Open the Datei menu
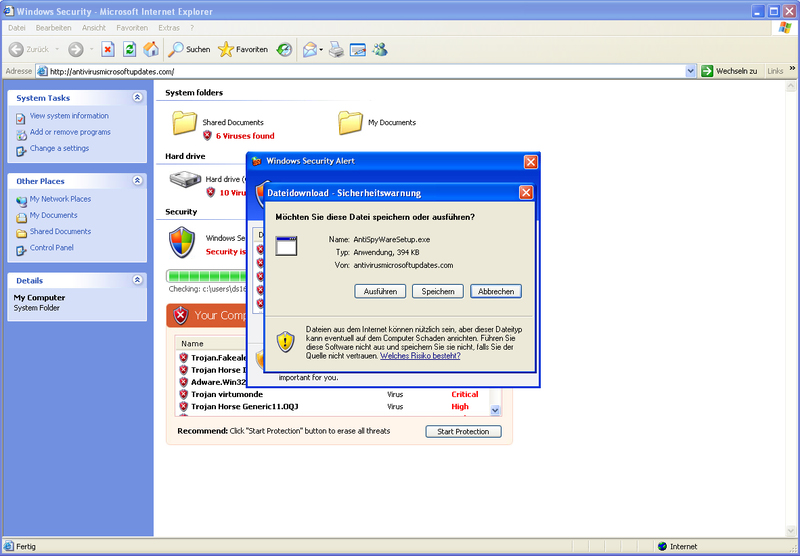This screenshot has width=800, height=556. (16, 28)
